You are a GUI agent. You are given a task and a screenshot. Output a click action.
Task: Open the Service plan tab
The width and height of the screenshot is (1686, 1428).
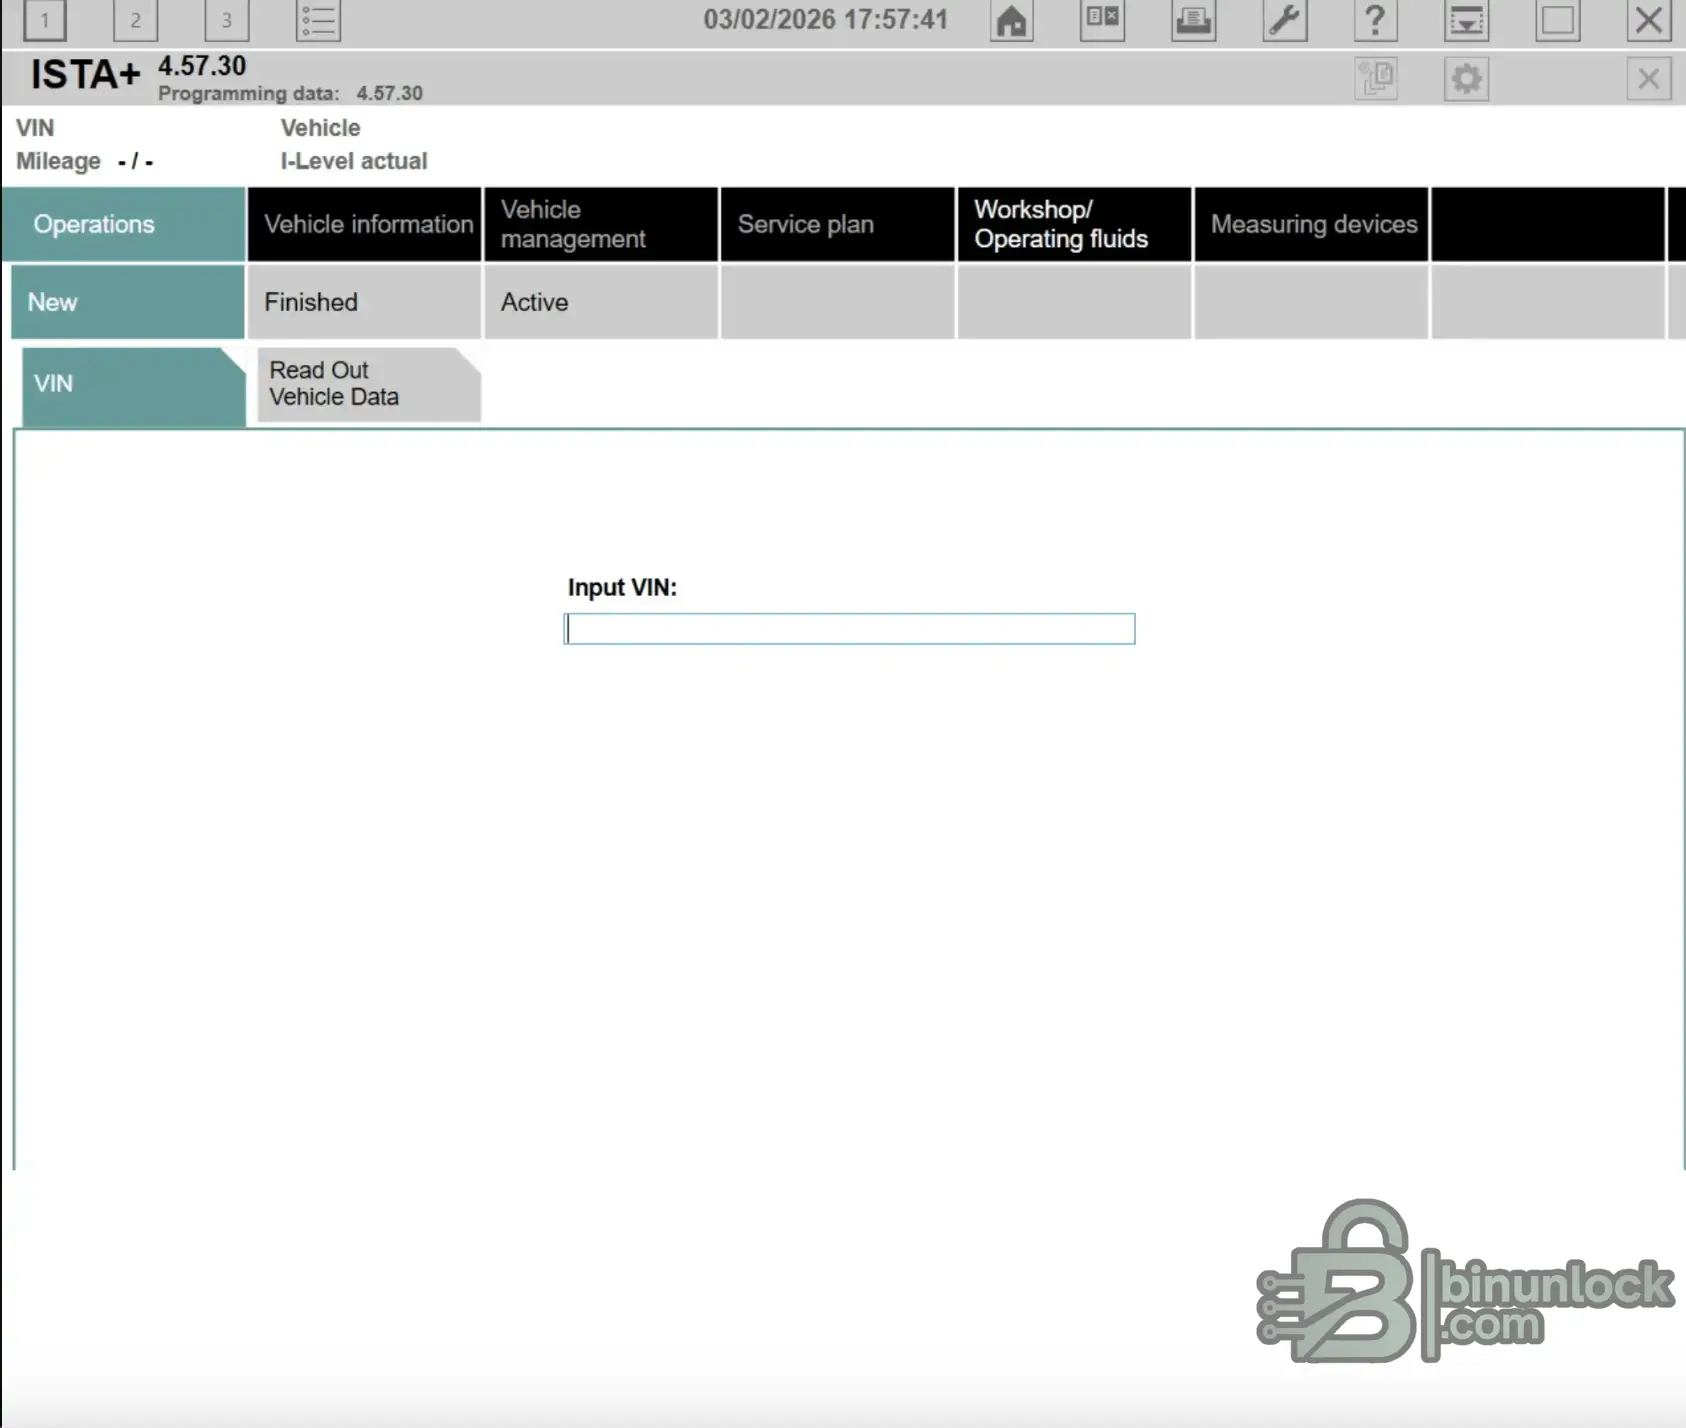[x=838, y=224]
